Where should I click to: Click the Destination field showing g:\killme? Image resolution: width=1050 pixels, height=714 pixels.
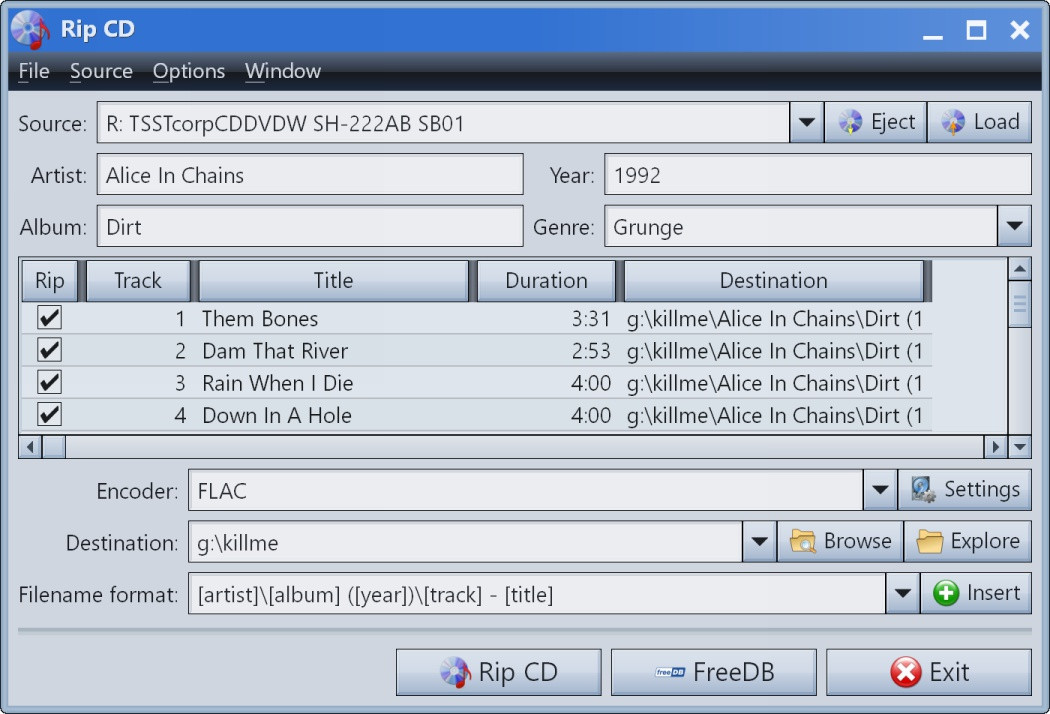[x=465, y=542]
